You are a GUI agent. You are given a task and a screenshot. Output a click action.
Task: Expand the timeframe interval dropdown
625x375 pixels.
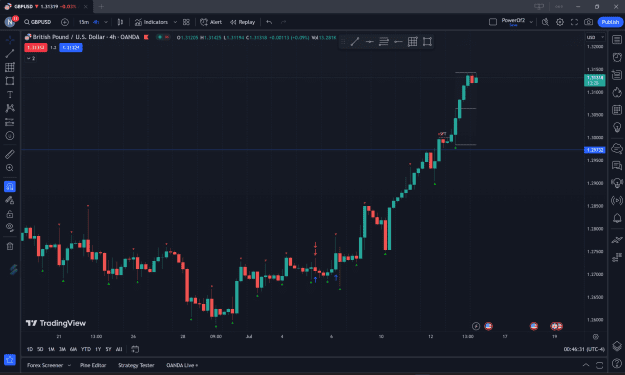106,22
